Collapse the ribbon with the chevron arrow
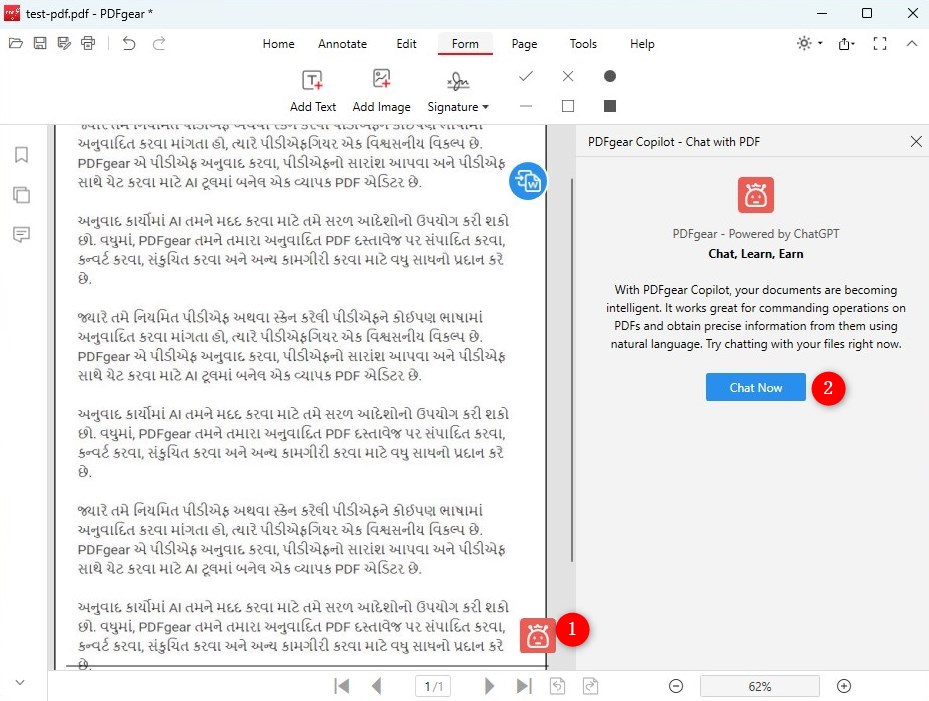 (x=911, y=44)
